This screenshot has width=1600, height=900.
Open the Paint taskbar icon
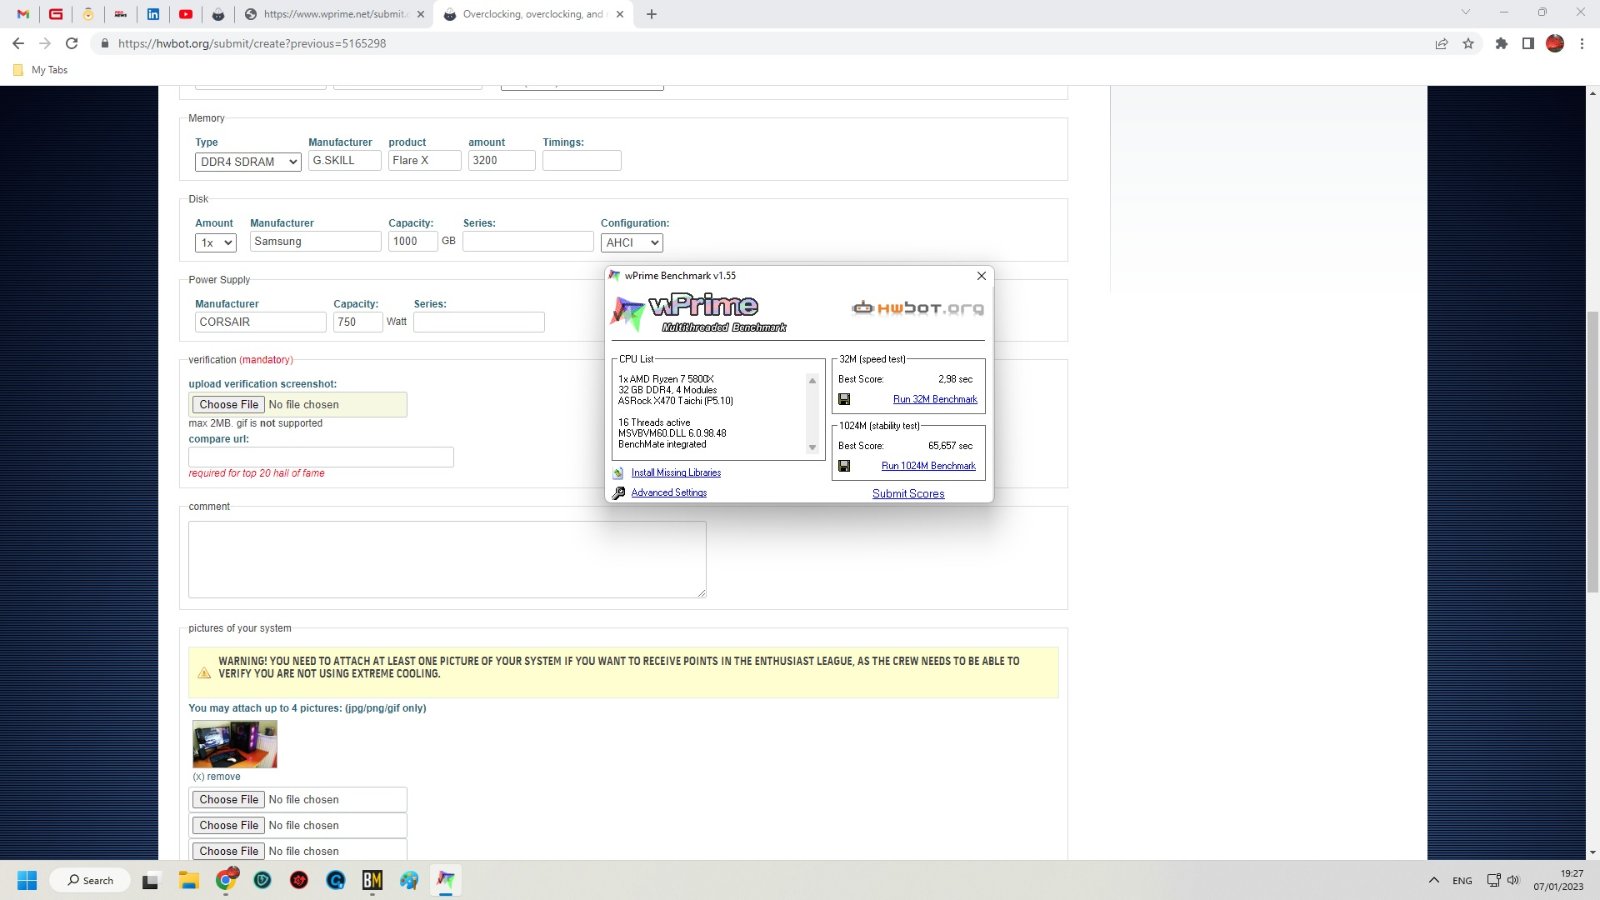pos(409,880)
